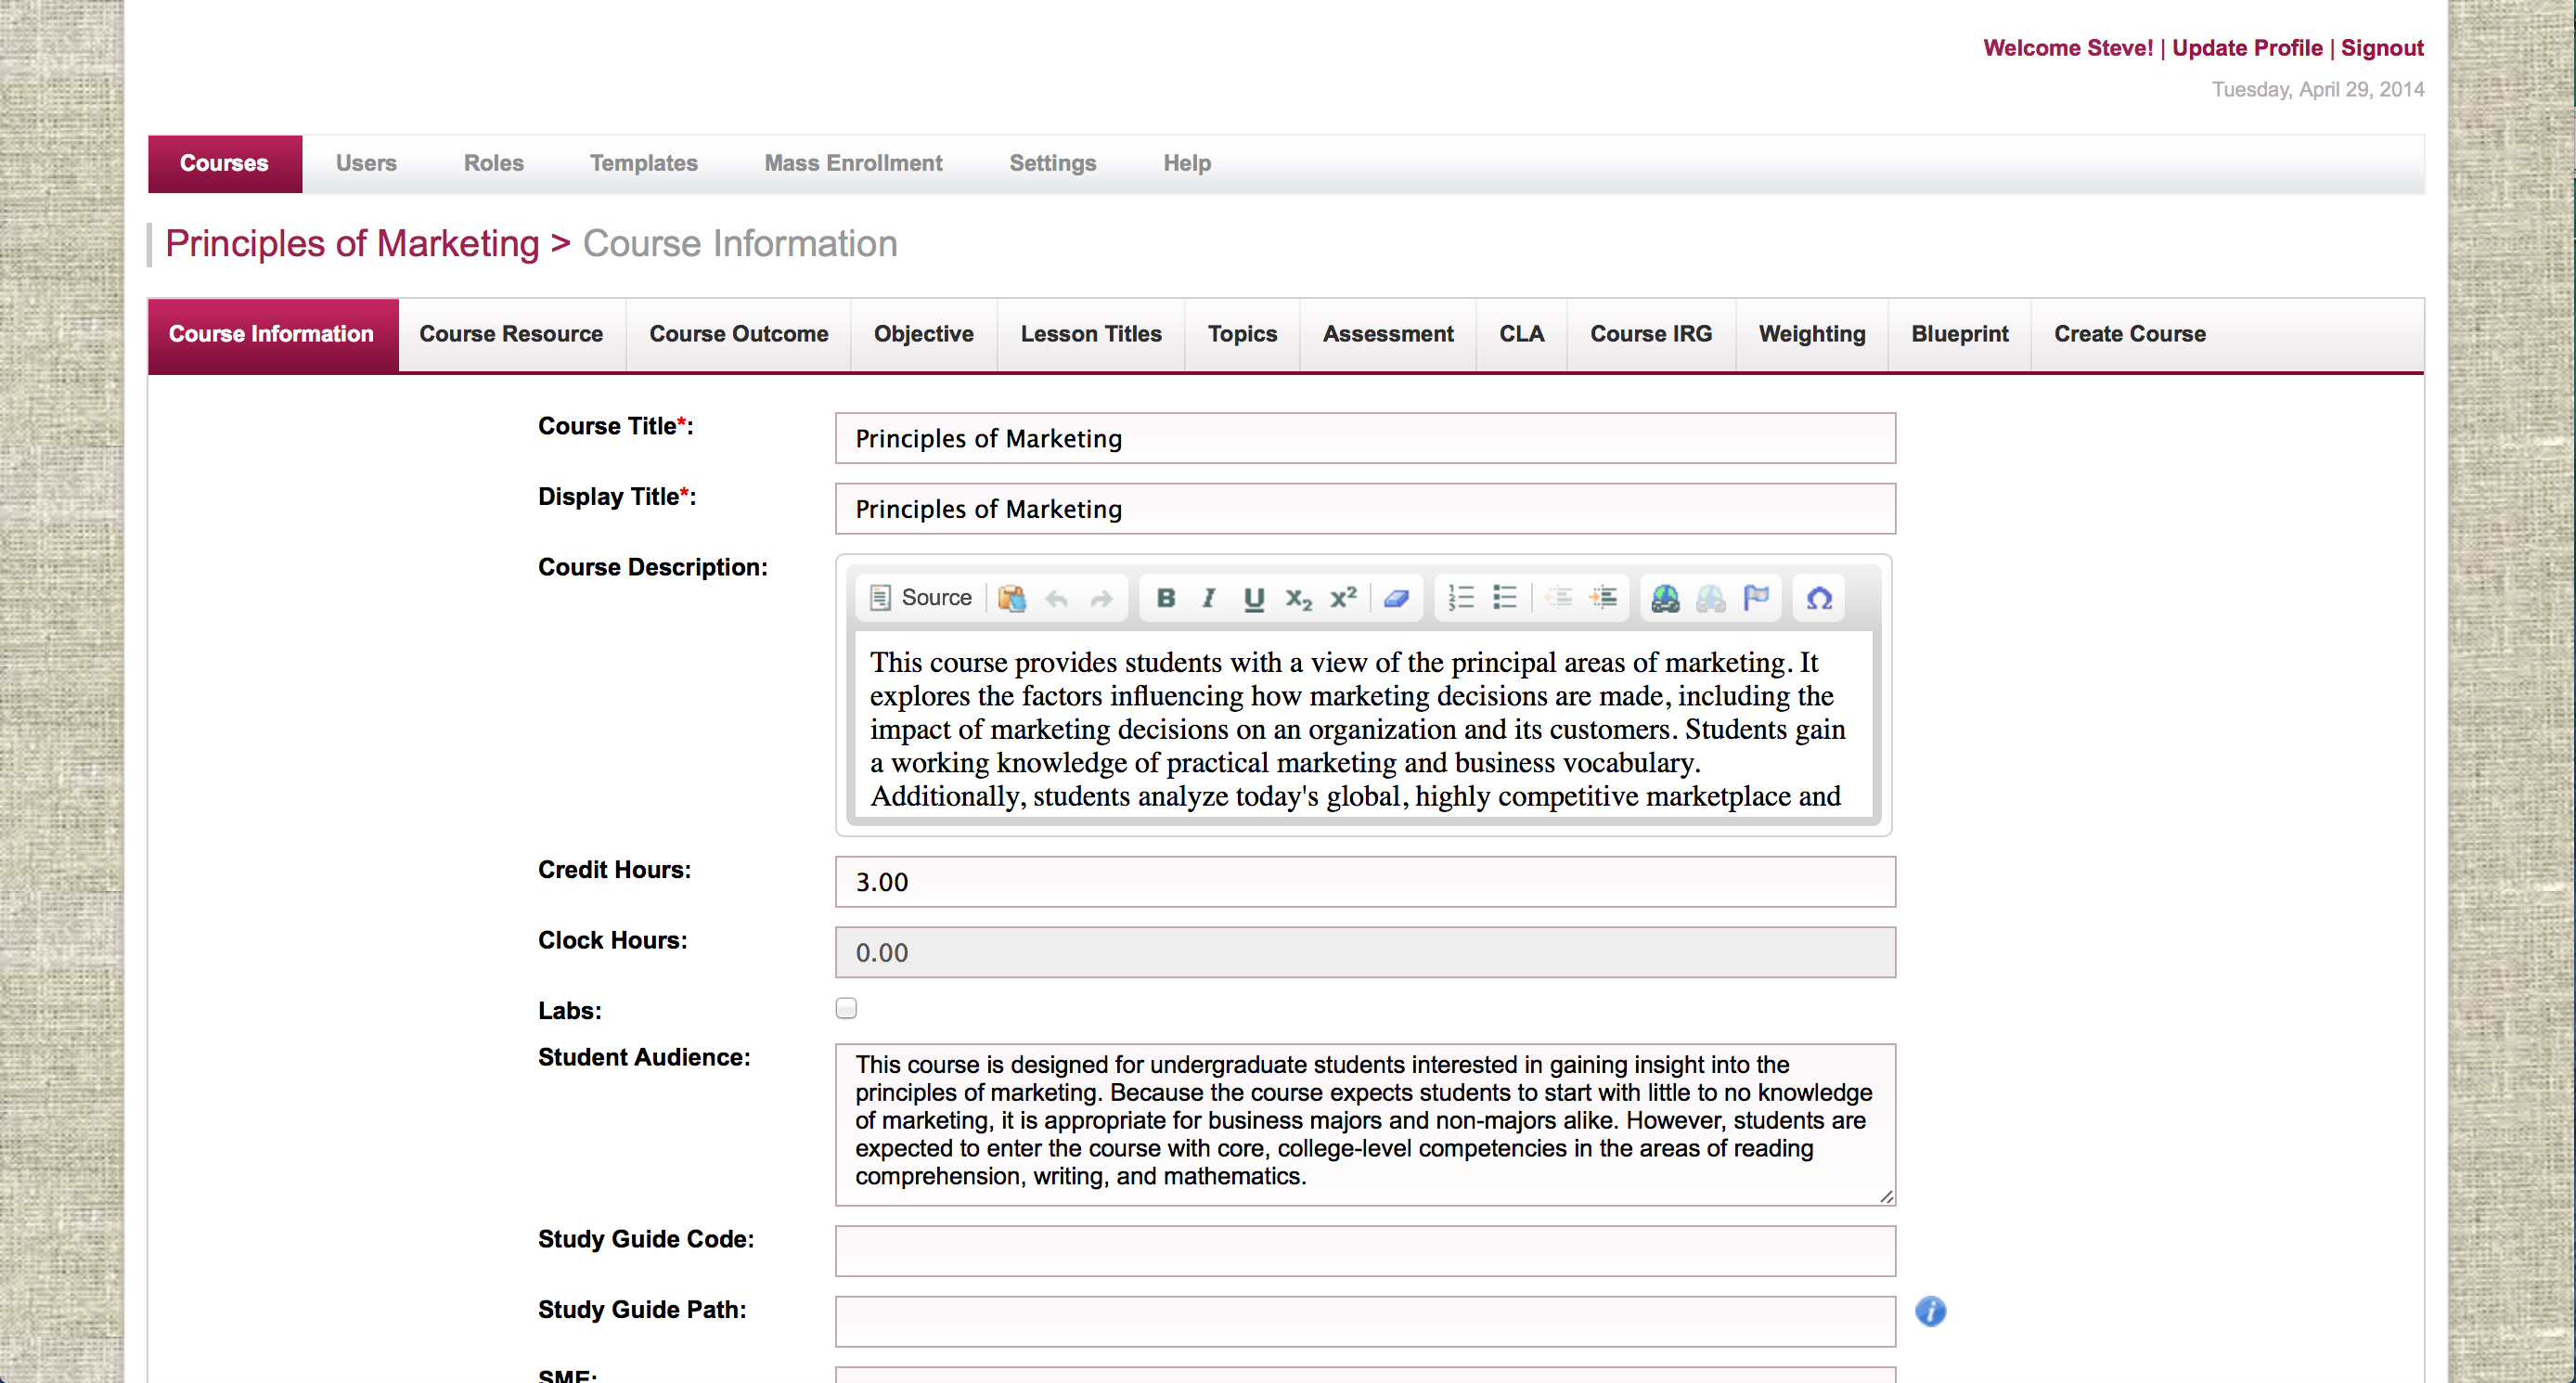
Task: Open the Mass Enrollment menu
Action: coord(853,163)
